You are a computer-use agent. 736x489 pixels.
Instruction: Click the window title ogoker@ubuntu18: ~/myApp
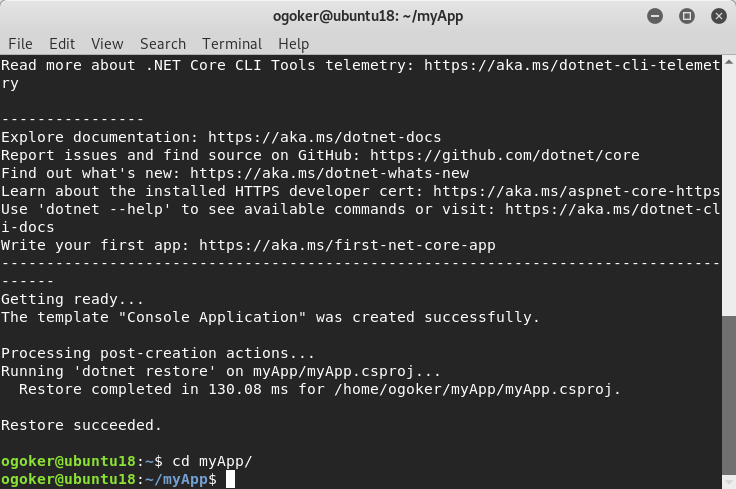[368, 16]
